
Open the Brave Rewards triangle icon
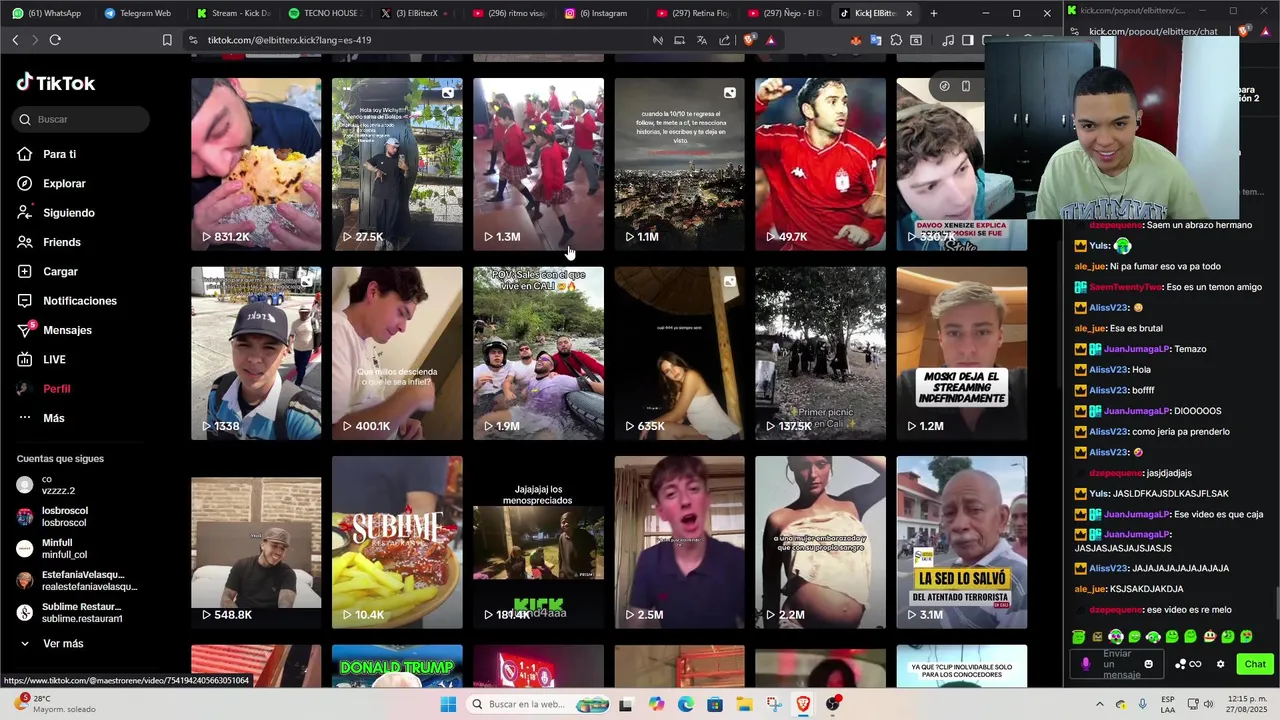pyautogui.click(x=770, y=40)
